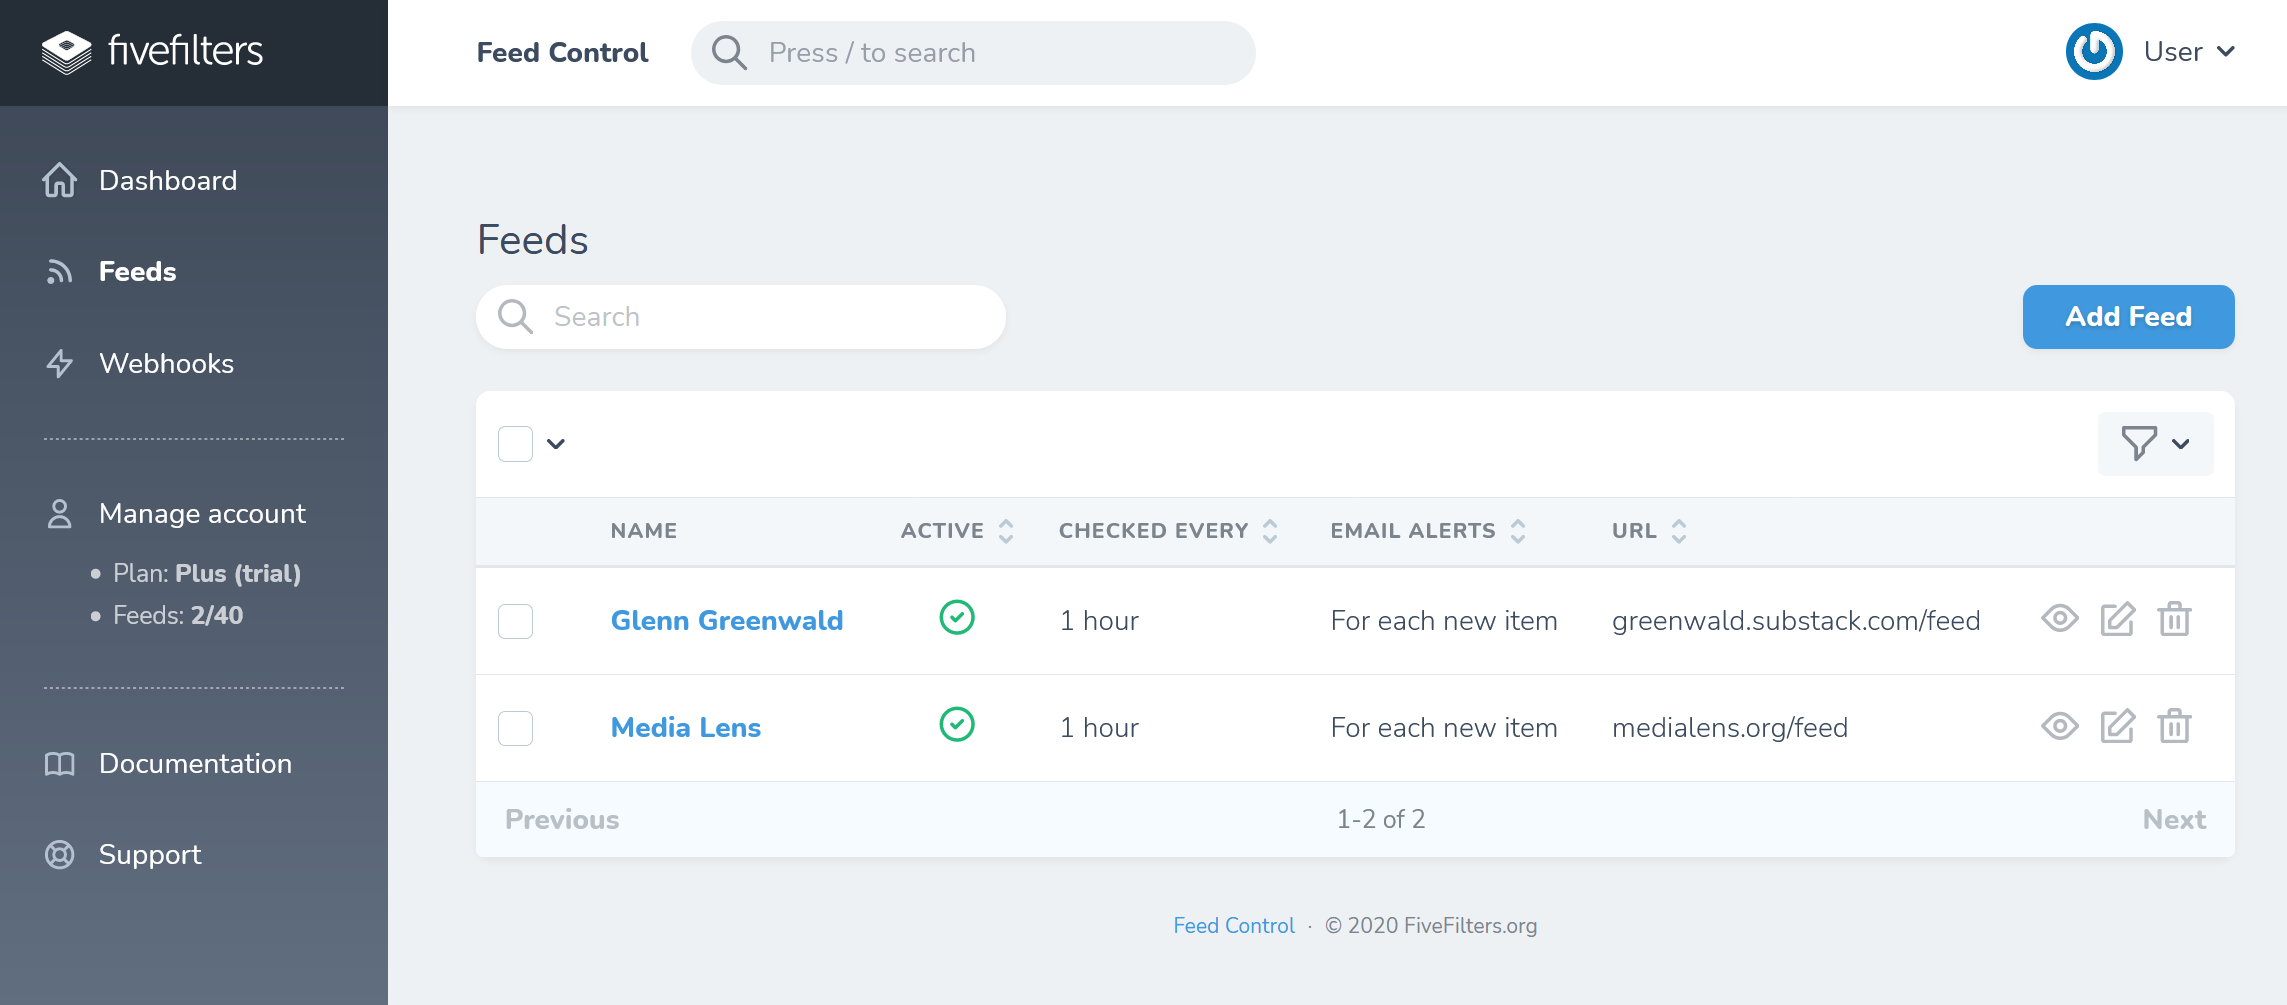Screen dimensions: 2287x1005
Task: Click the fivefilters logo icon
Action: [x=67, y=52]
